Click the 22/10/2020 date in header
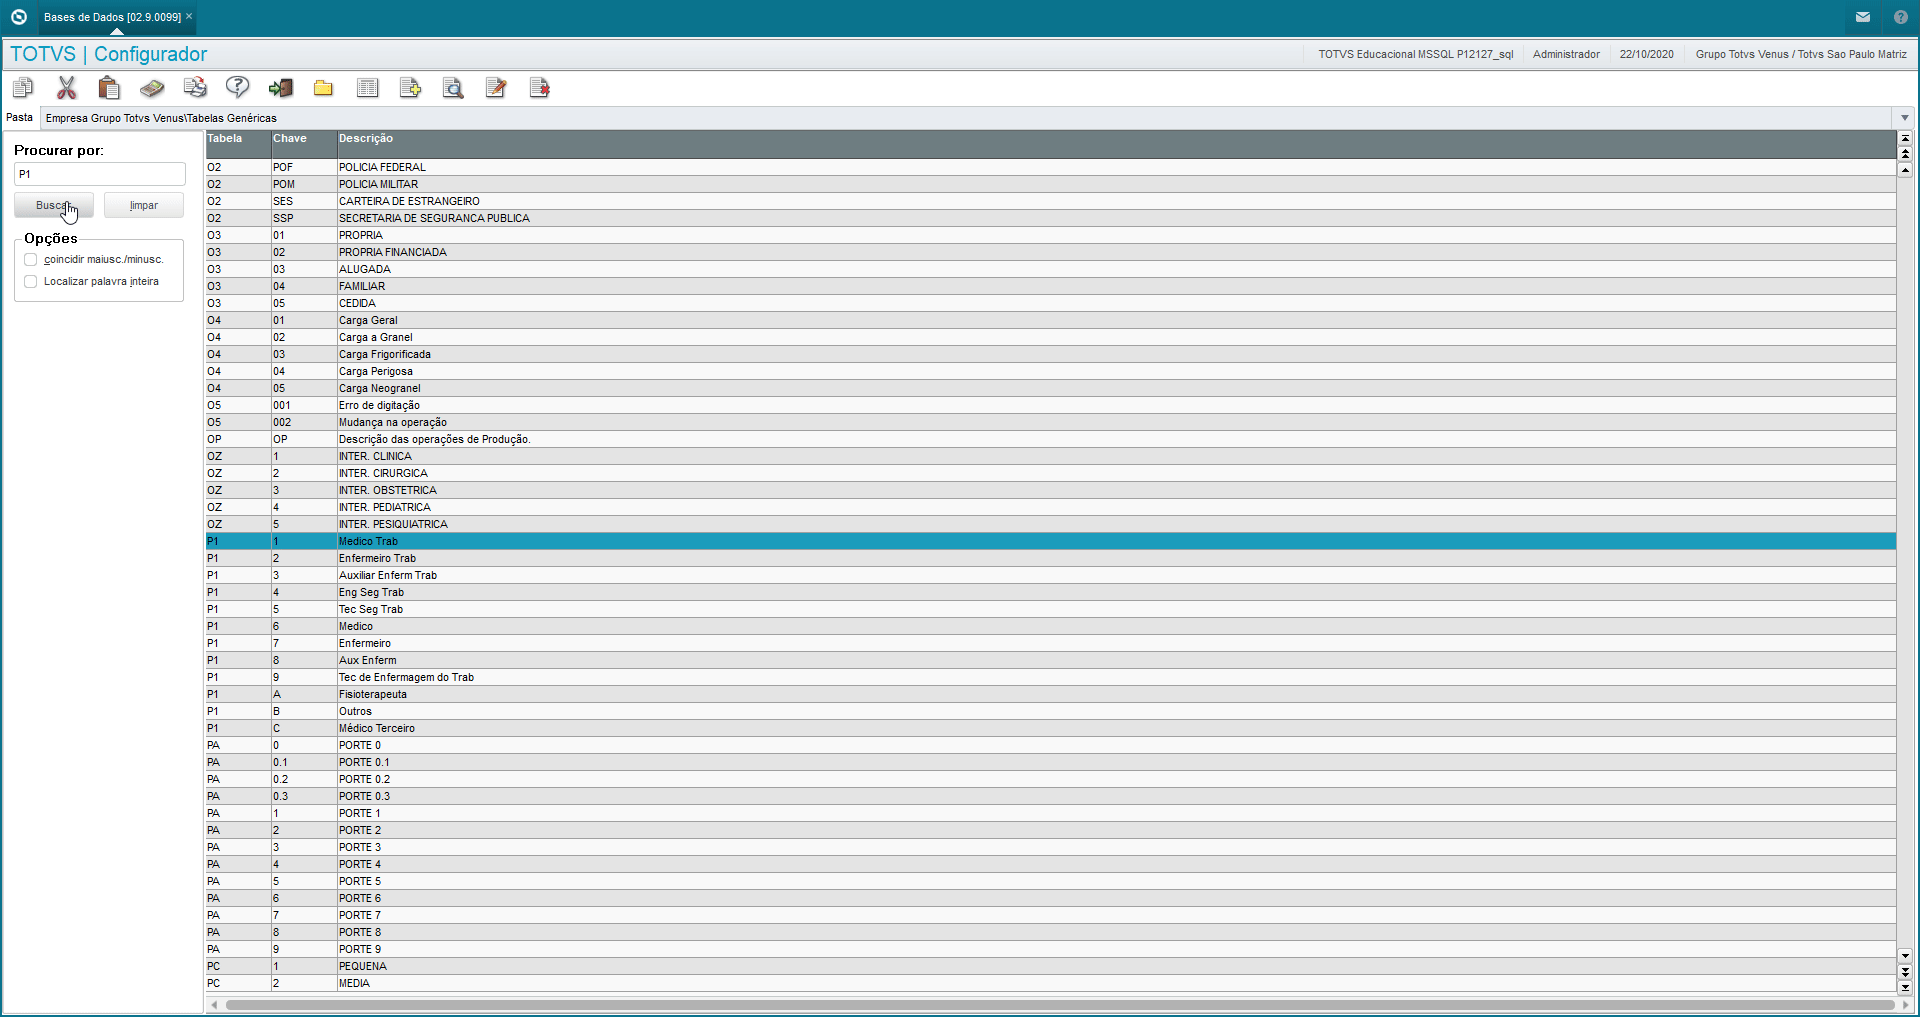The width and height of the screenshot is (1920, 1017). coord(1646,55)
